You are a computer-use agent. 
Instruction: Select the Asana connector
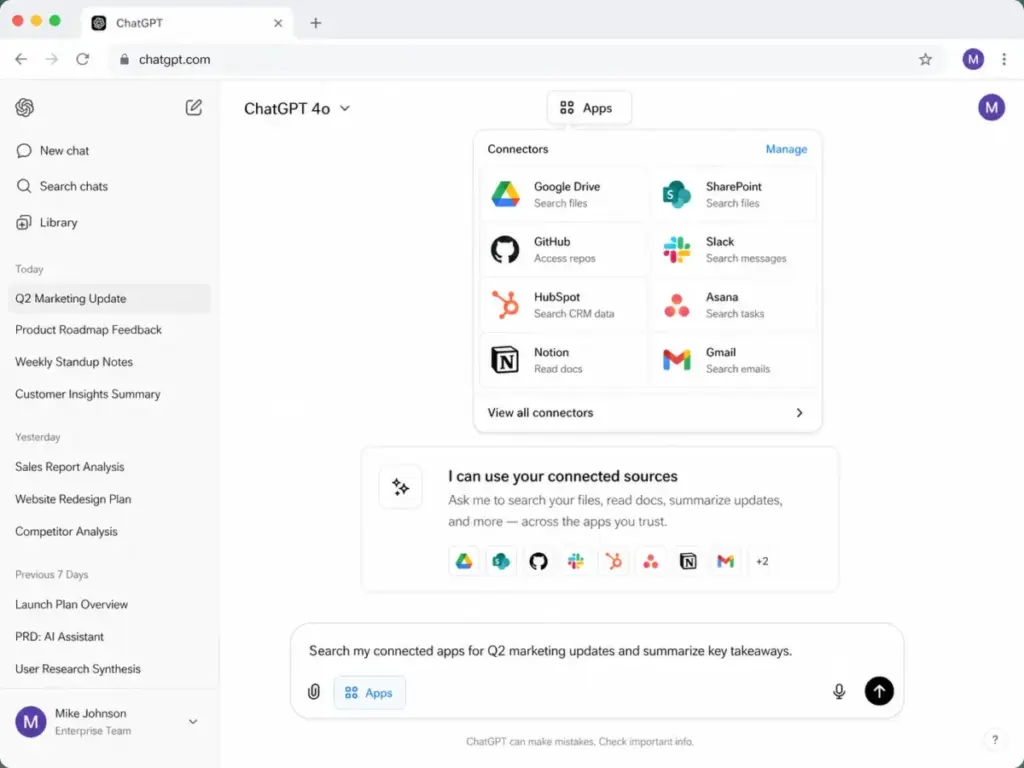[x=733, y=305]
